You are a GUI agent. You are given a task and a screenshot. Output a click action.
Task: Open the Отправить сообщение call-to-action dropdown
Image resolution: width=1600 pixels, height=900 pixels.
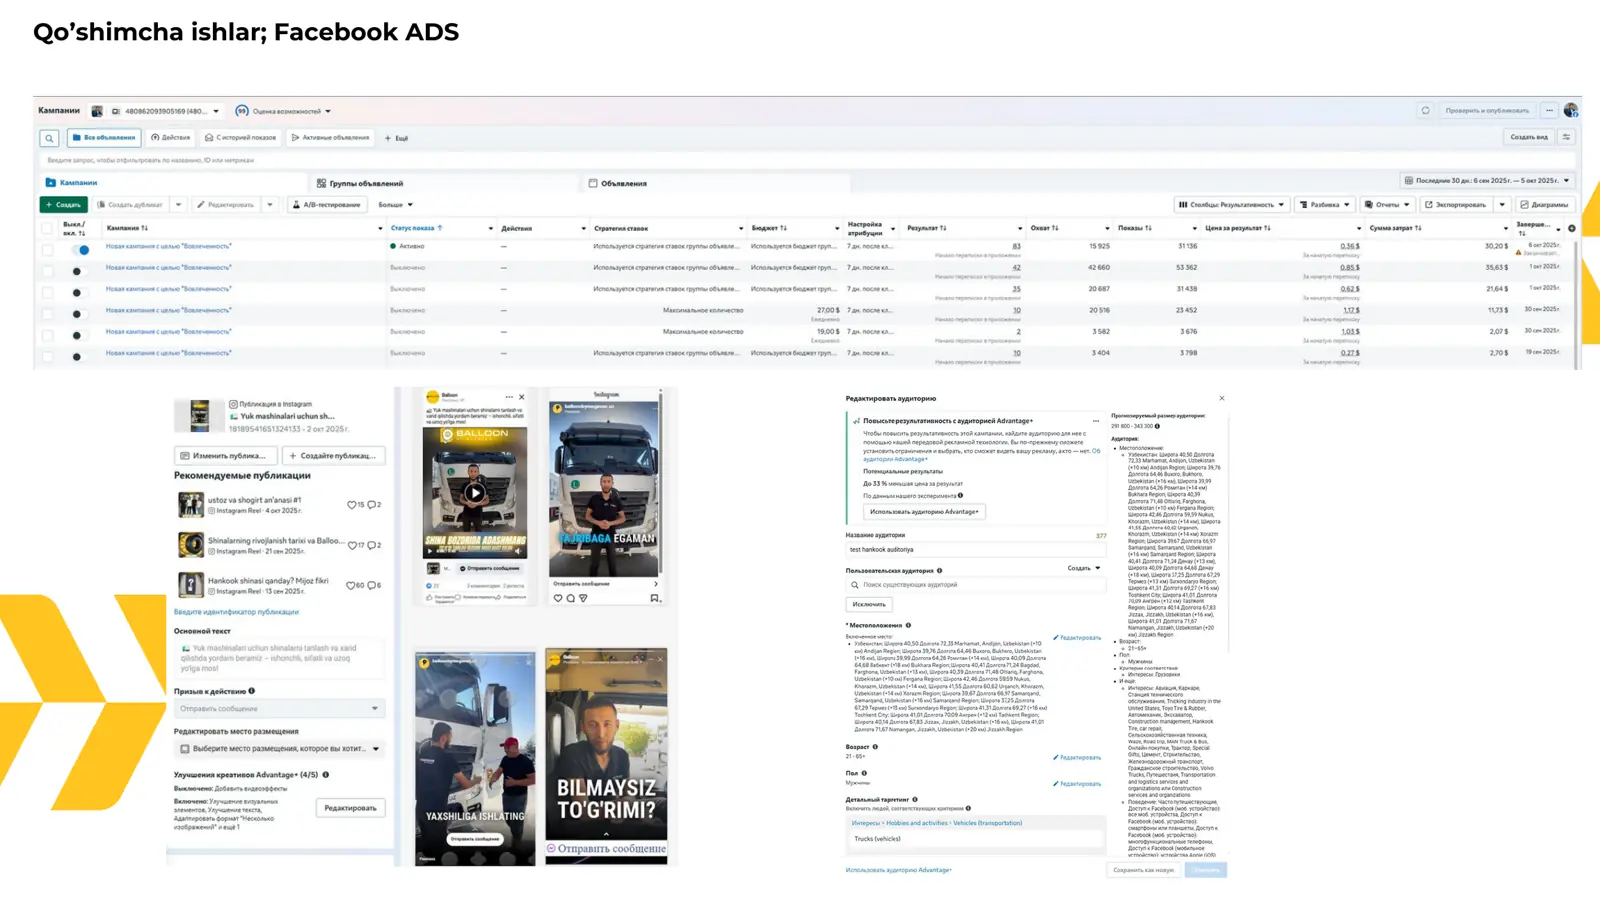[x=279, y=709]
